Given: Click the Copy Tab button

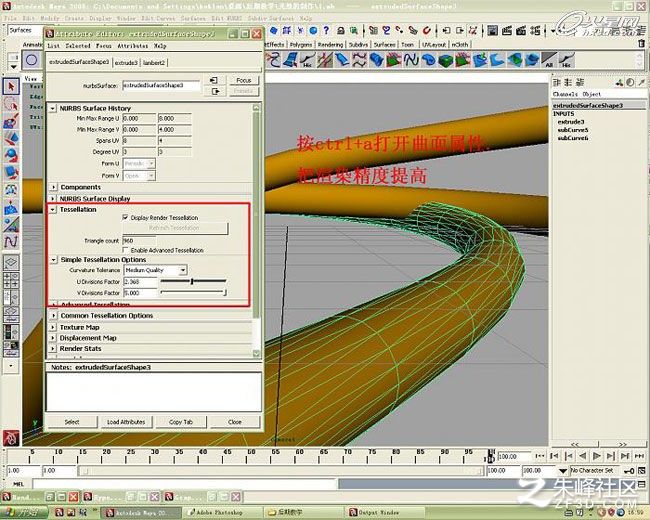Looking at the screenshot, I should (x=181, y=422).
